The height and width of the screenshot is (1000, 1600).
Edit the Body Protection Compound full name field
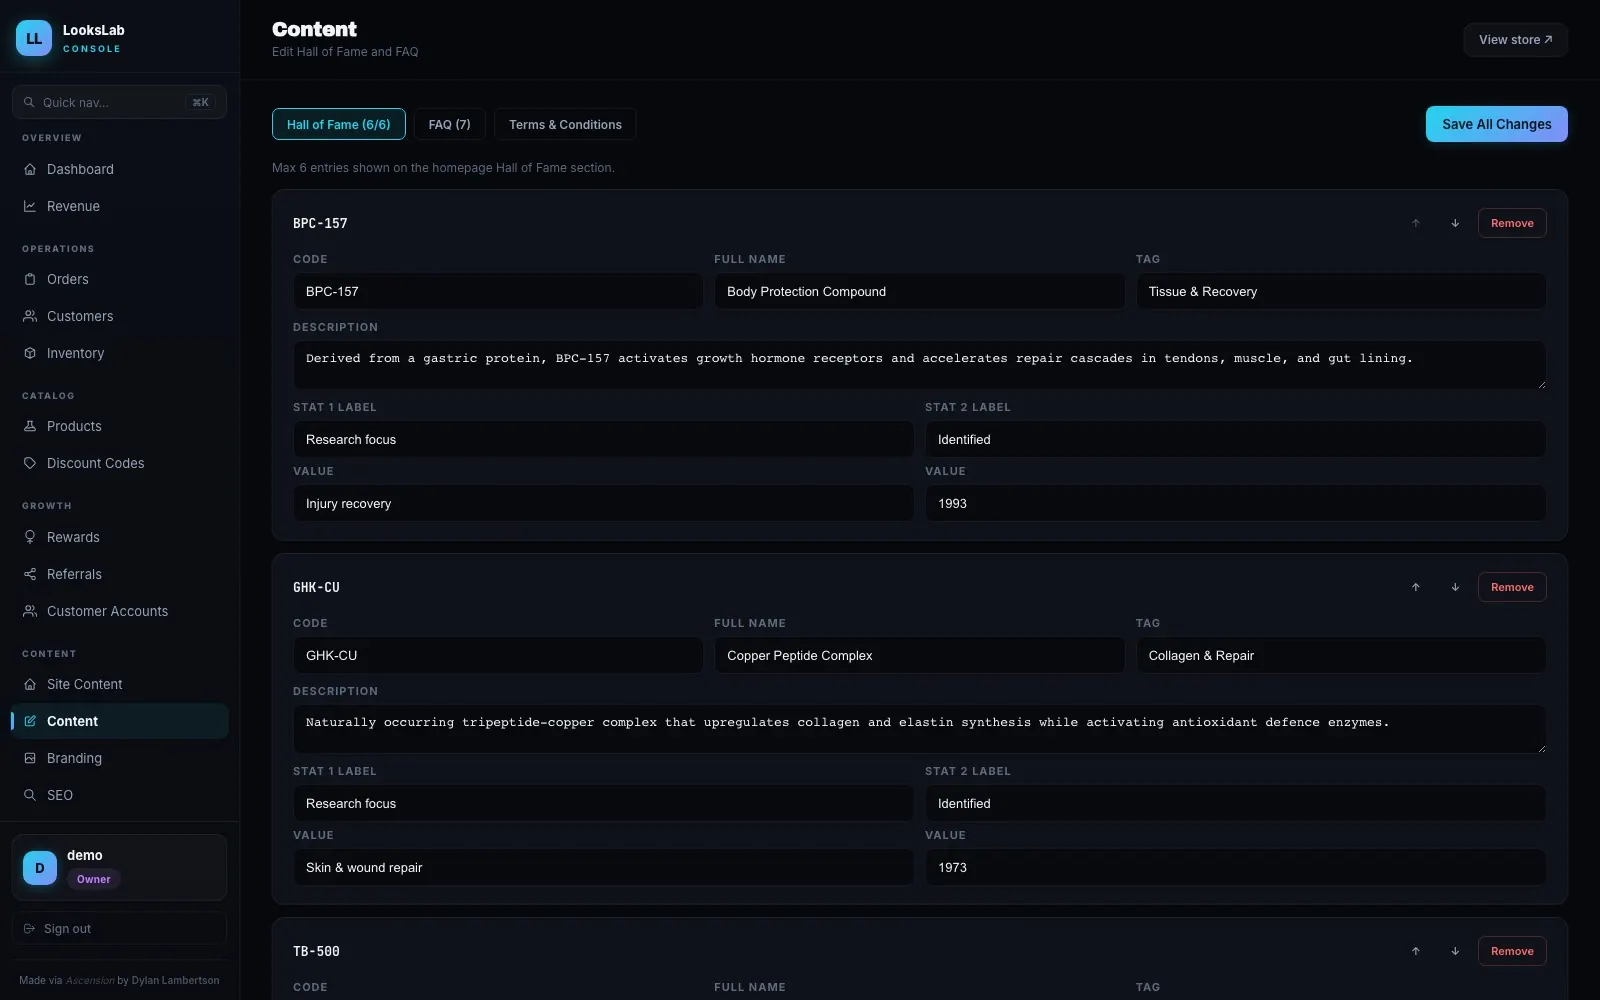coord(919,291)
